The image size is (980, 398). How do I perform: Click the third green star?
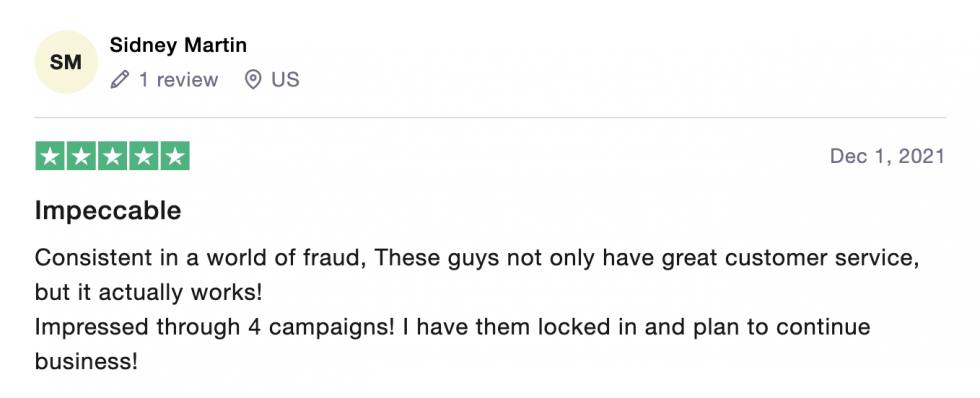click(x=112, y=156)
